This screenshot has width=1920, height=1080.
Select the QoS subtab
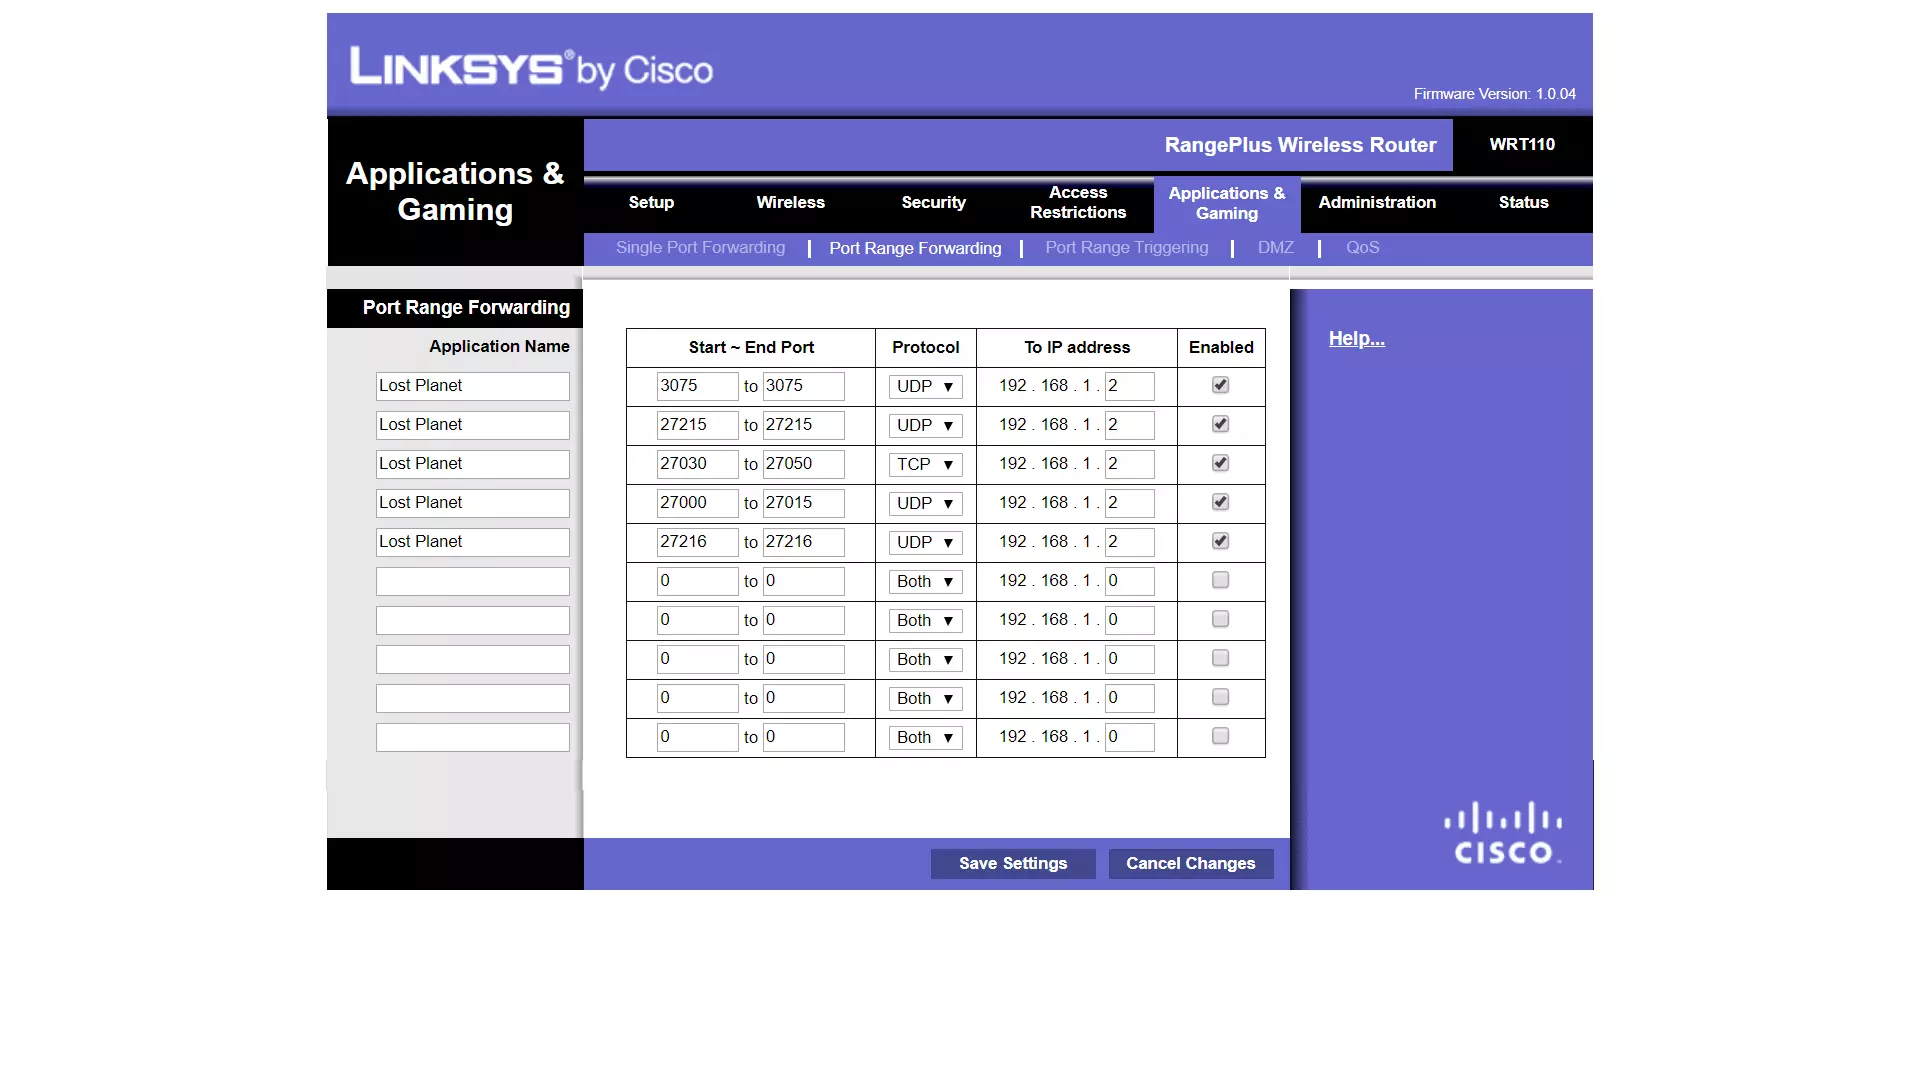[1362, 247]
